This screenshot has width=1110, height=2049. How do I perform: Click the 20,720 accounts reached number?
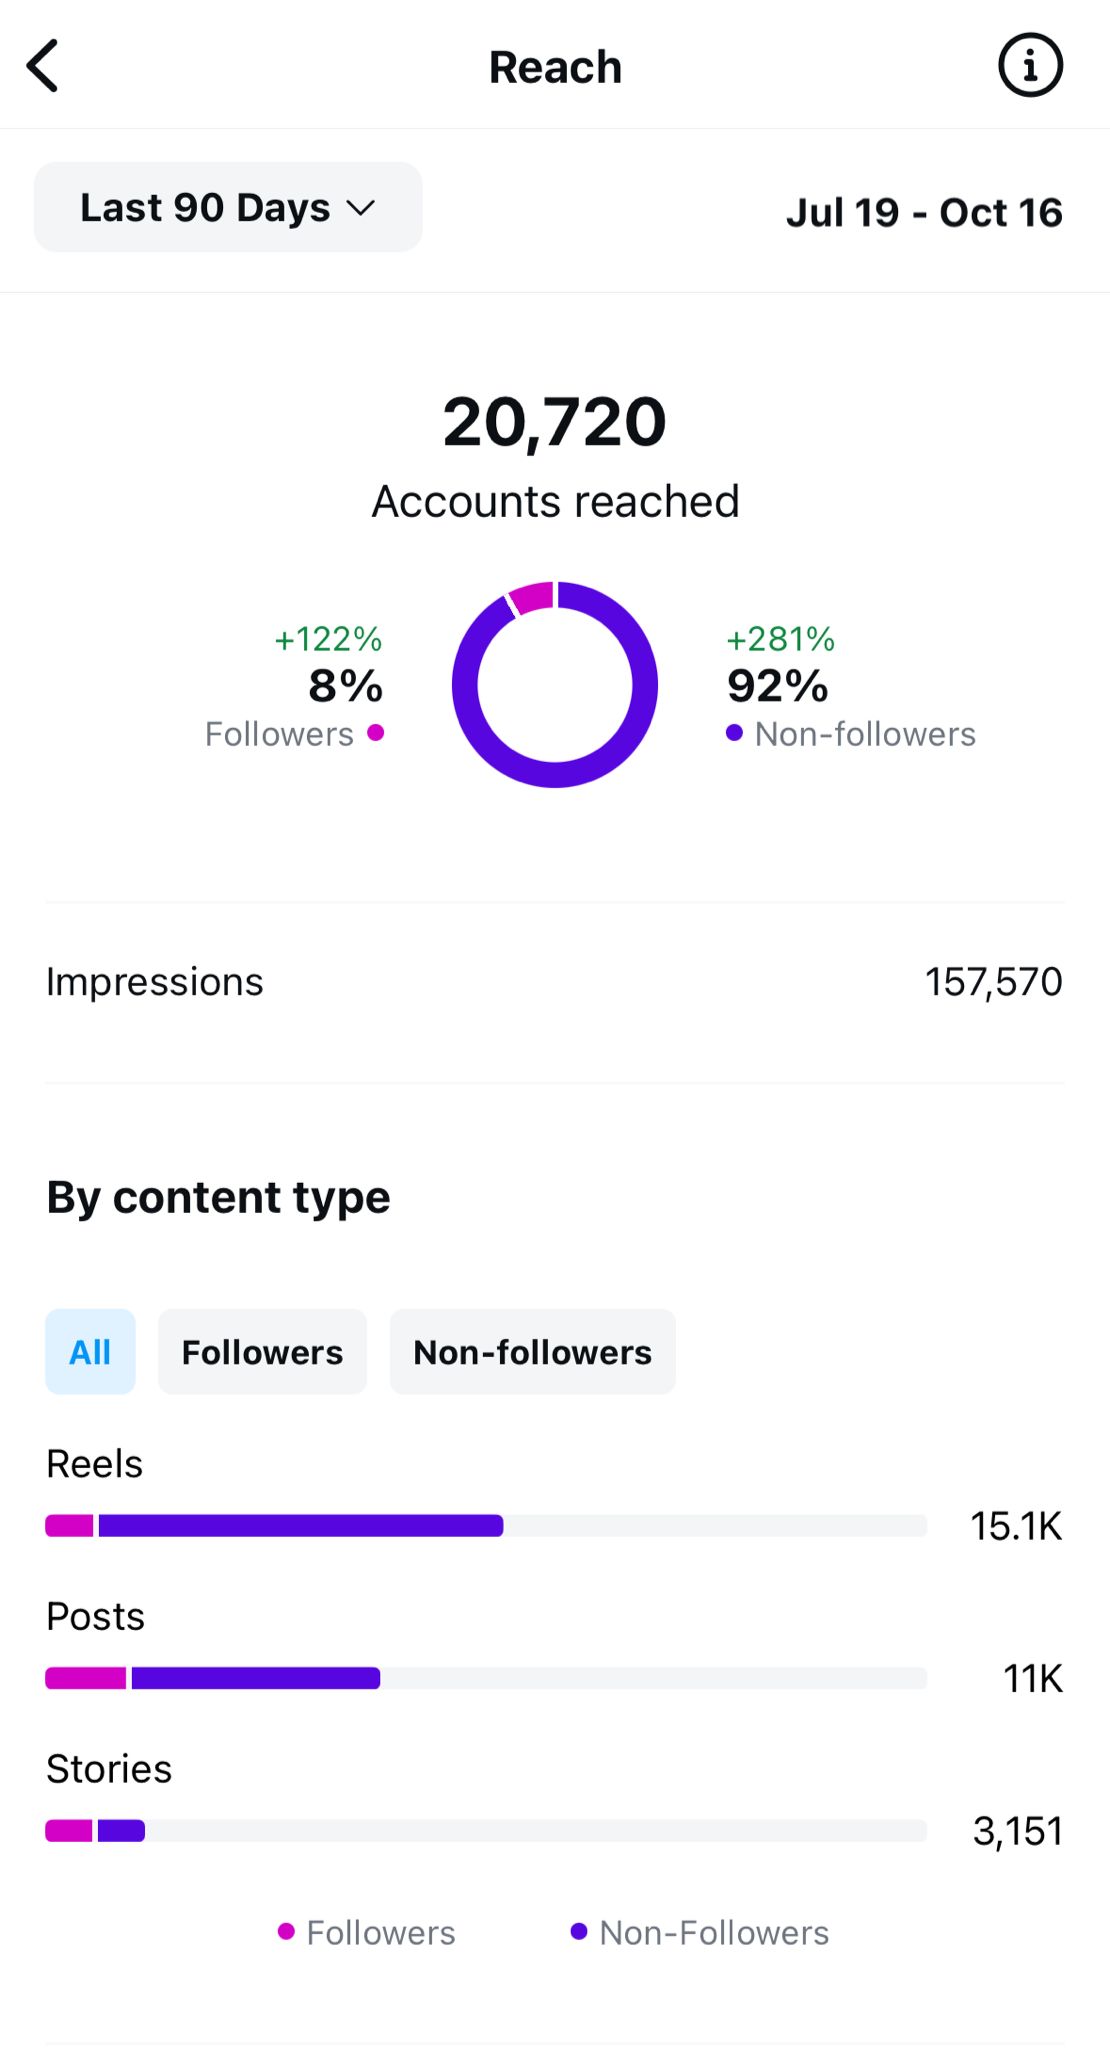tap(554, 422)
